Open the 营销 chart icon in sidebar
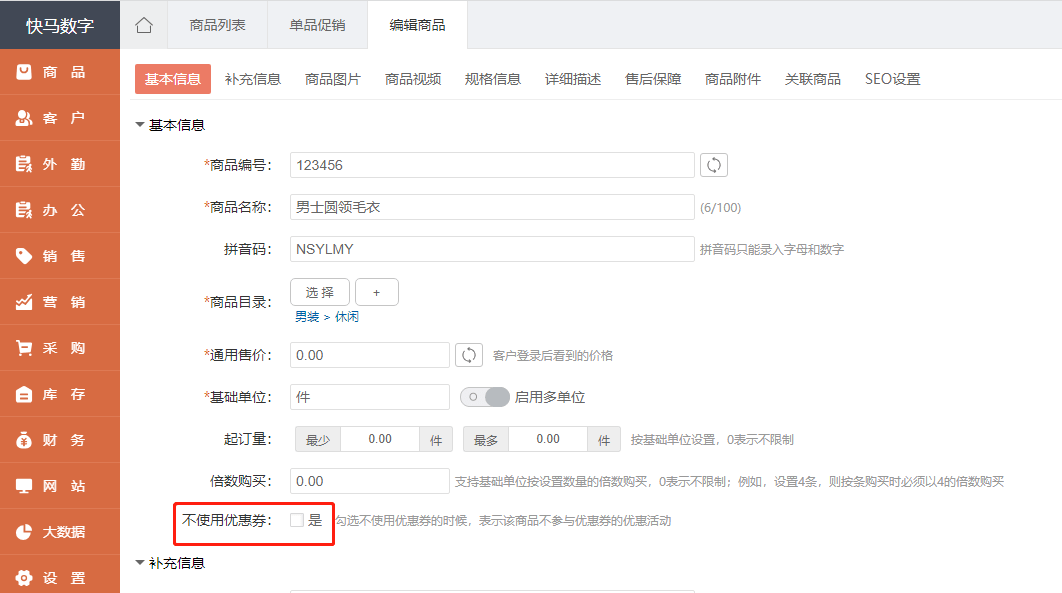The image size is (1062, 593). (24, 302)
